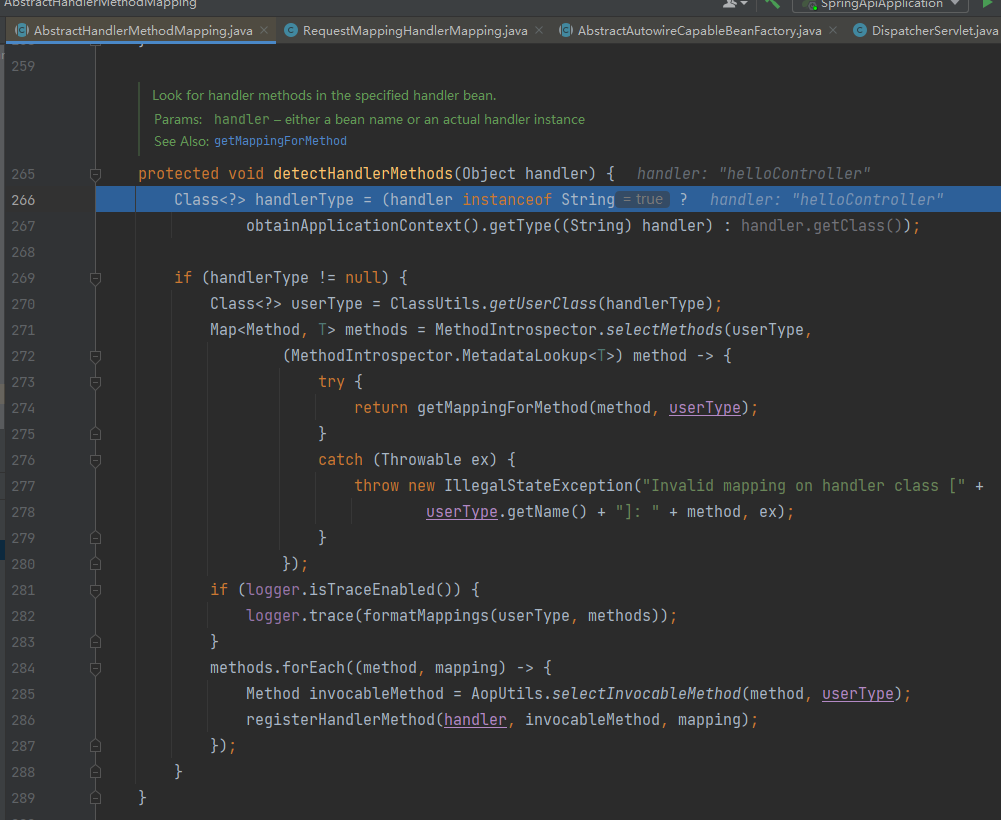Click class icon on AbstractAutowireCapableBeanFactory.java tab

565,31
